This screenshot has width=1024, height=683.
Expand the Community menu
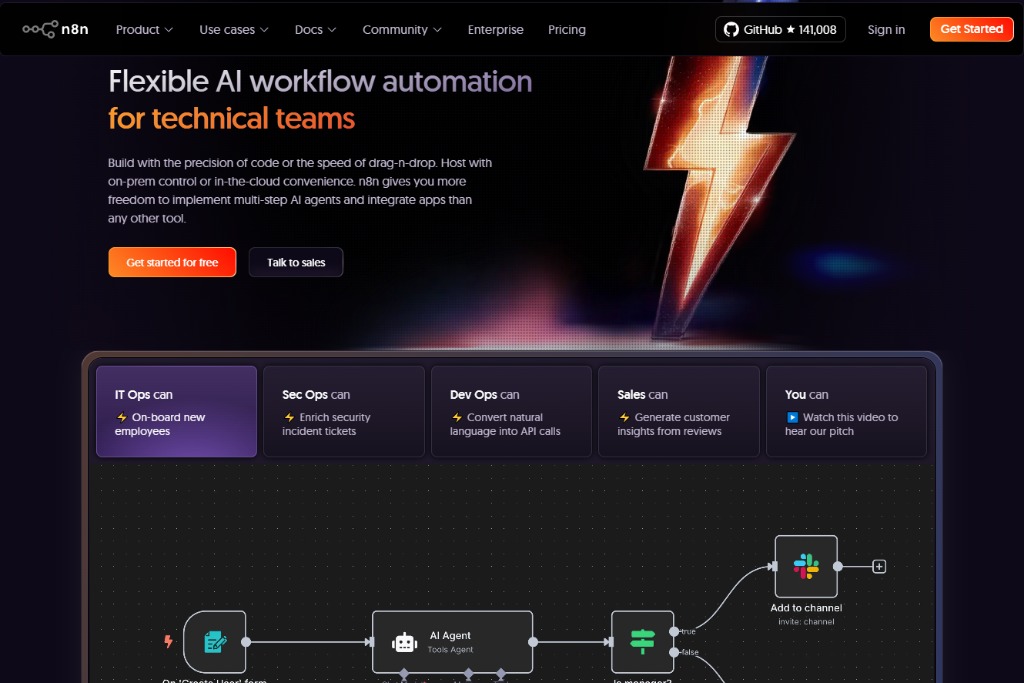coord(402,30)
